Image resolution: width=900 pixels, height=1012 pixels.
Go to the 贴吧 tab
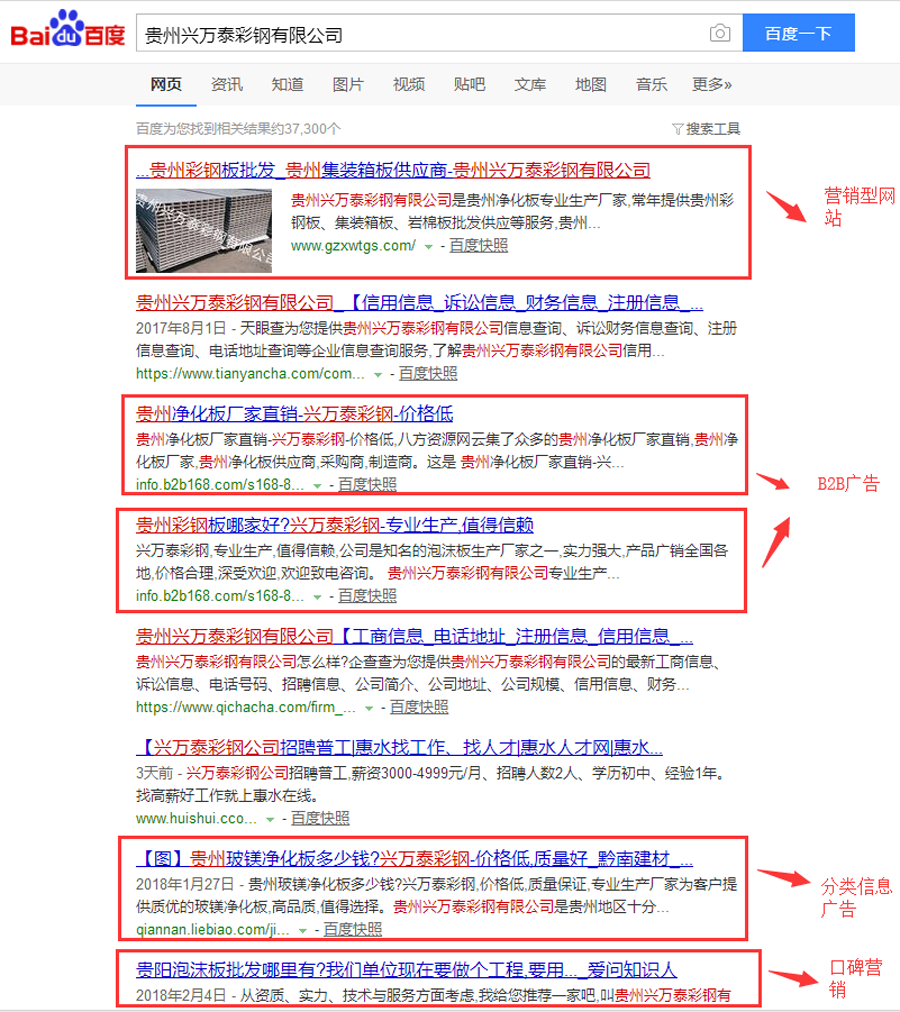(x=469, y=85)
